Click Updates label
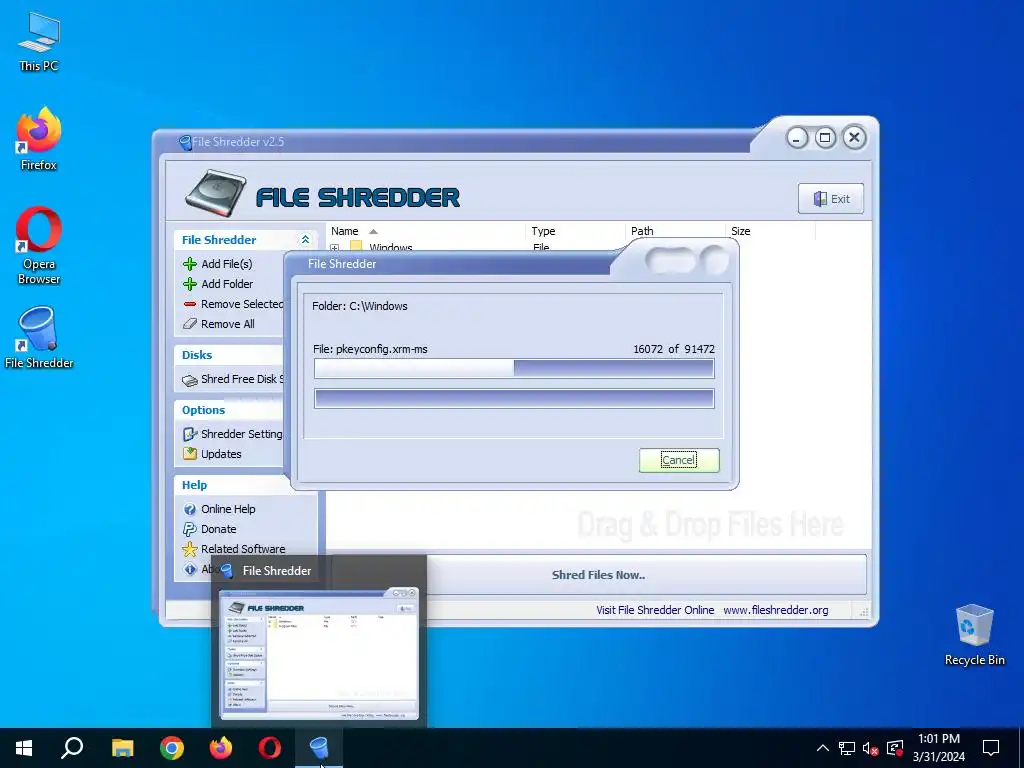The height and width of the screenshot is (768, 1024). click(x=221, y=454)
